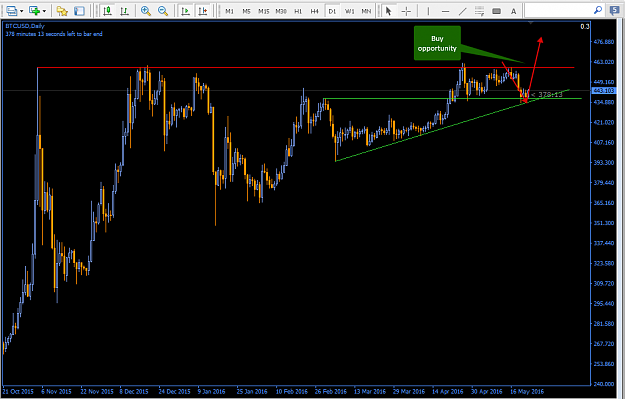Switch to the M1 timeframe

(x=229, y=11)
